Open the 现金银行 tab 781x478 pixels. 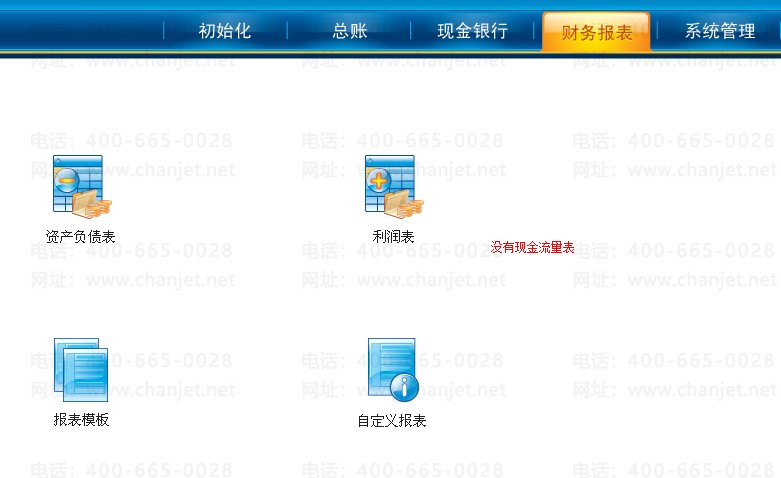[x=472, y=31]
